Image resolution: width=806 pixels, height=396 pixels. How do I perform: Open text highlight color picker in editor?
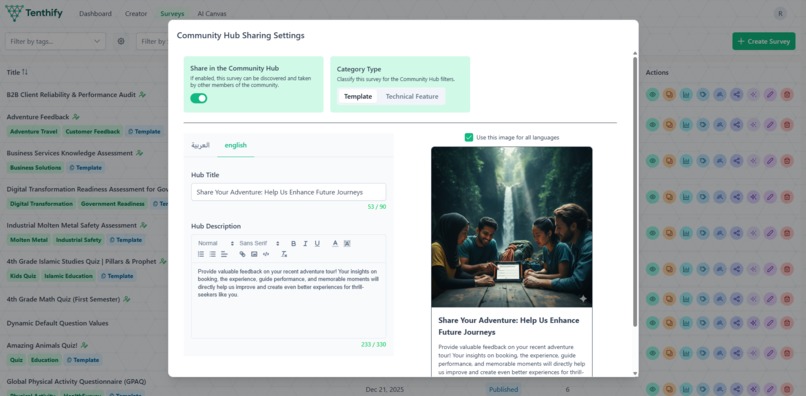pos(347,243)
